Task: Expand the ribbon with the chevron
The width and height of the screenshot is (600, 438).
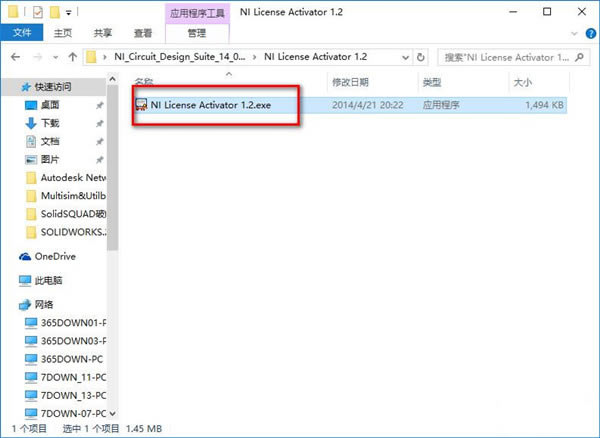Action: [574, 34]
